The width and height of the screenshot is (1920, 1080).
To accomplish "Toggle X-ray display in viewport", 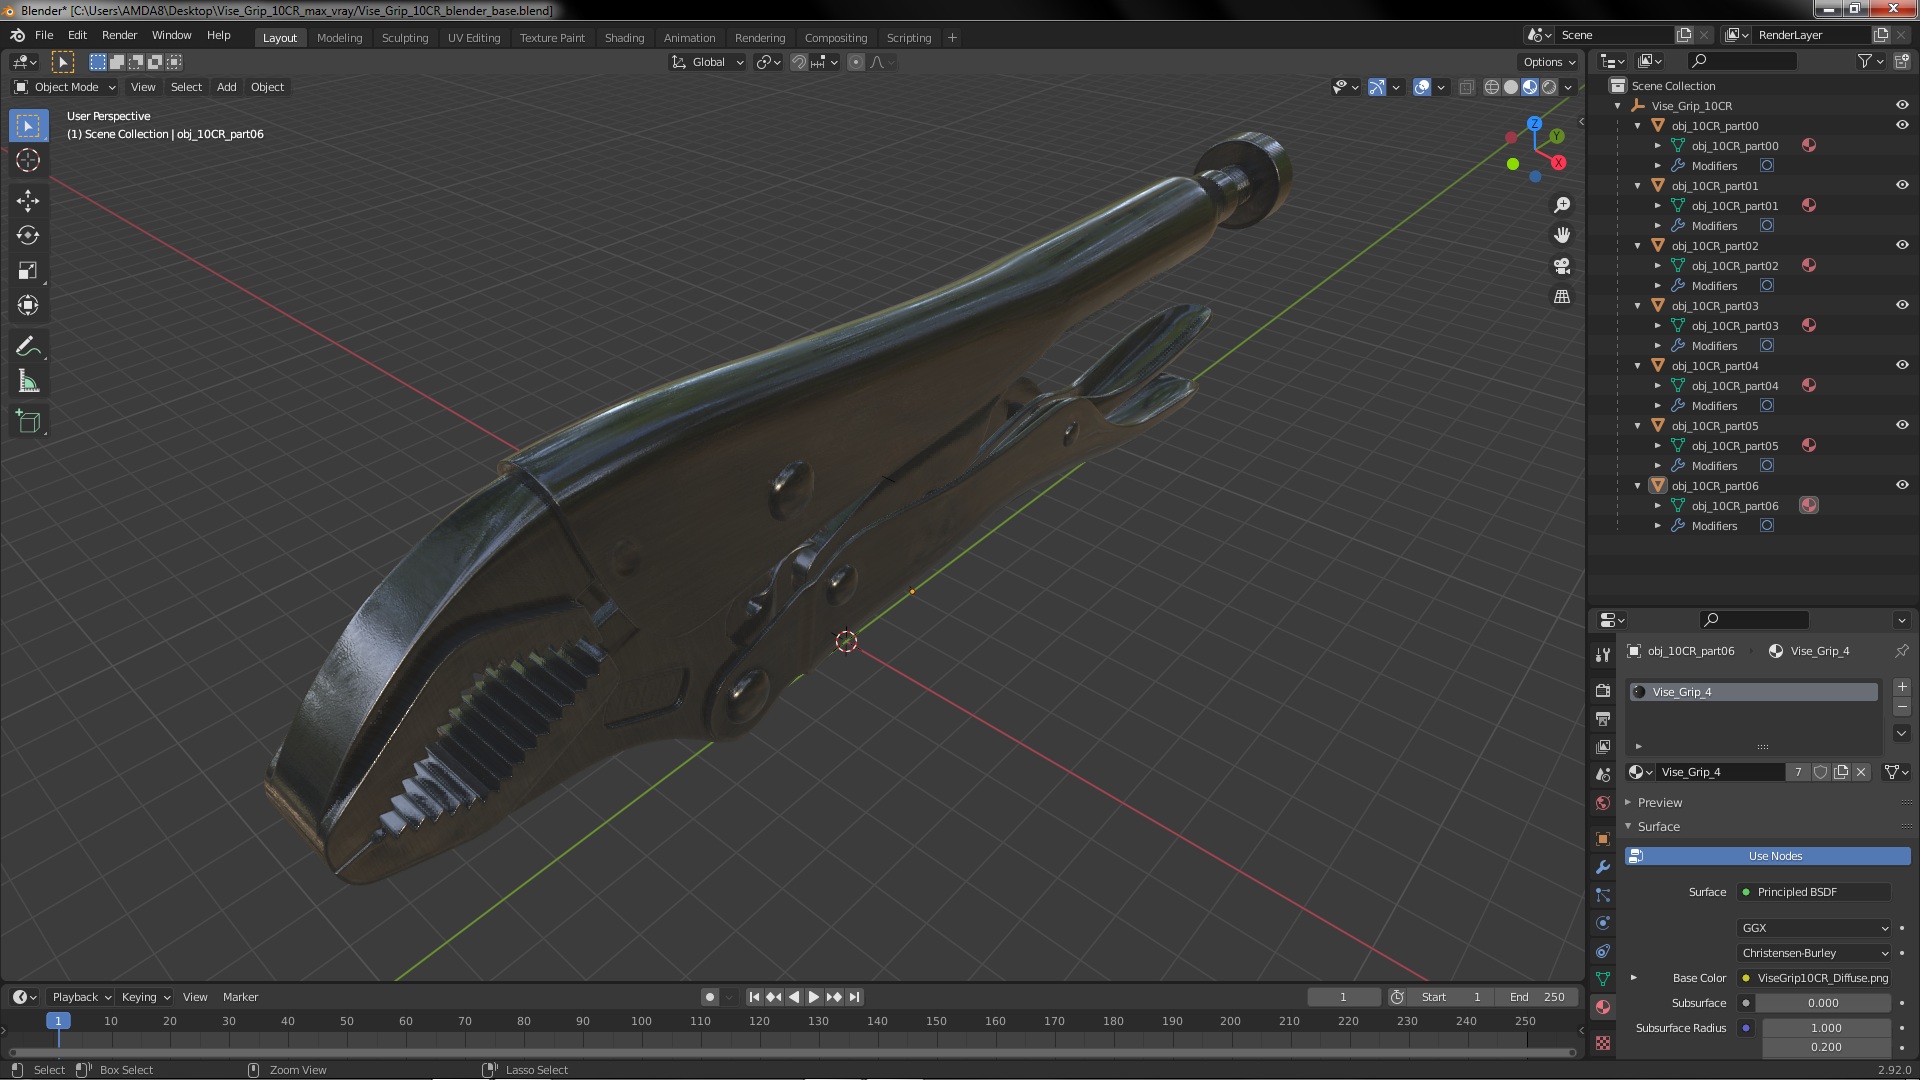I will click(1466, 87).
